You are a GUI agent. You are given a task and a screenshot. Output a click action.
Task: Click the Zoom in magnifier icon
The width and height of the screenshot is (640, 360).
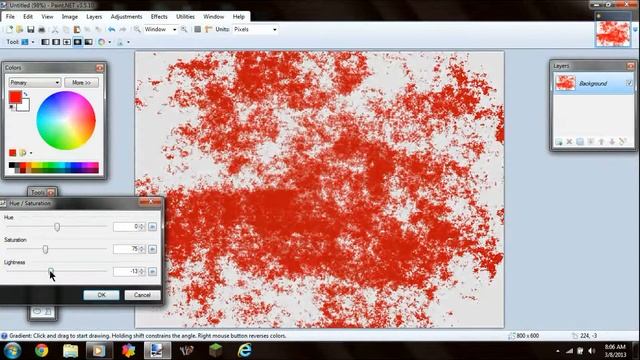(x=184, y=29)
